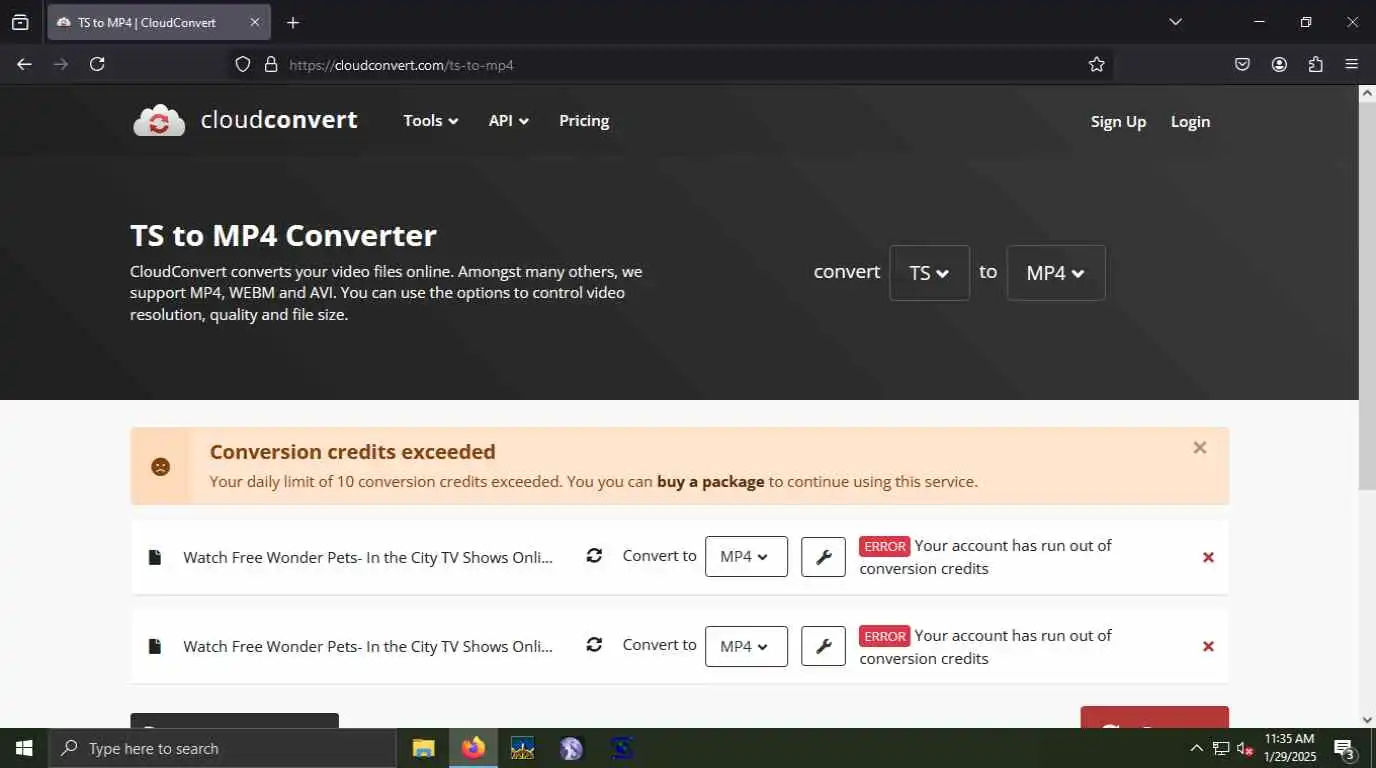
Task: Open a new browser tab
Action: (293, 22)
